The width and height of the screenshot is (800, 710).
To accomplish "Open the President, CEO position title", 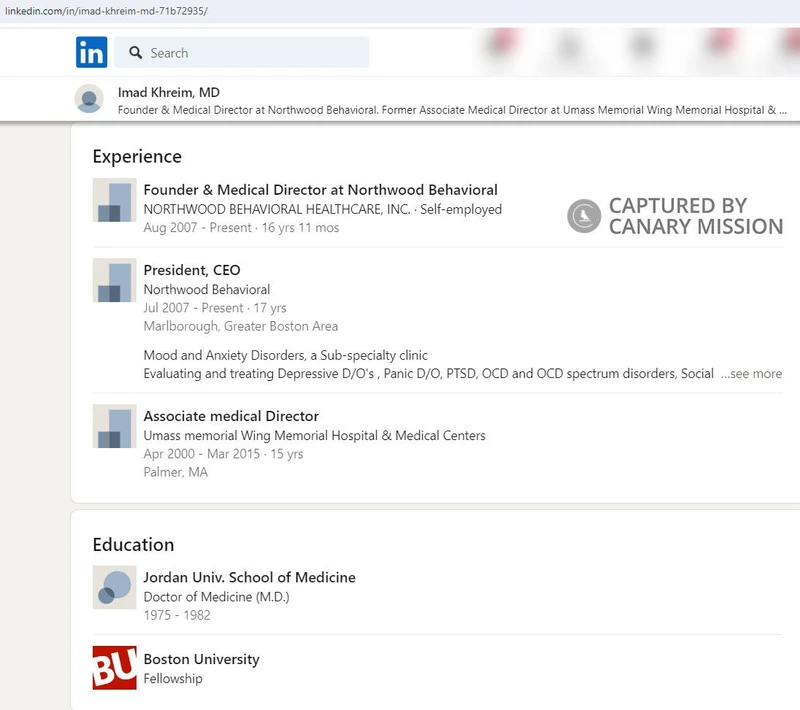I will tap(192, 270).
